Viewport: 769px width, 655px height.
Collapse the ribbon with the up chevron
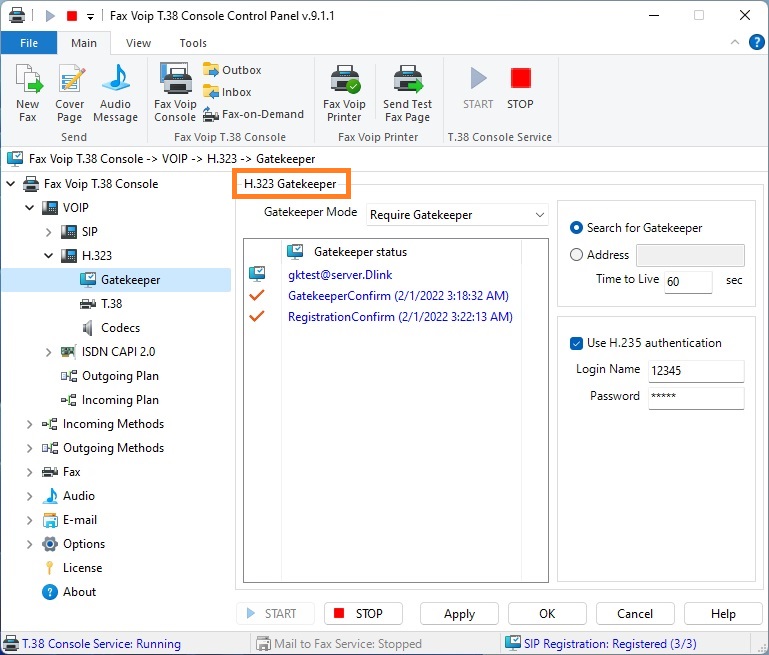[x=735, y=42]
